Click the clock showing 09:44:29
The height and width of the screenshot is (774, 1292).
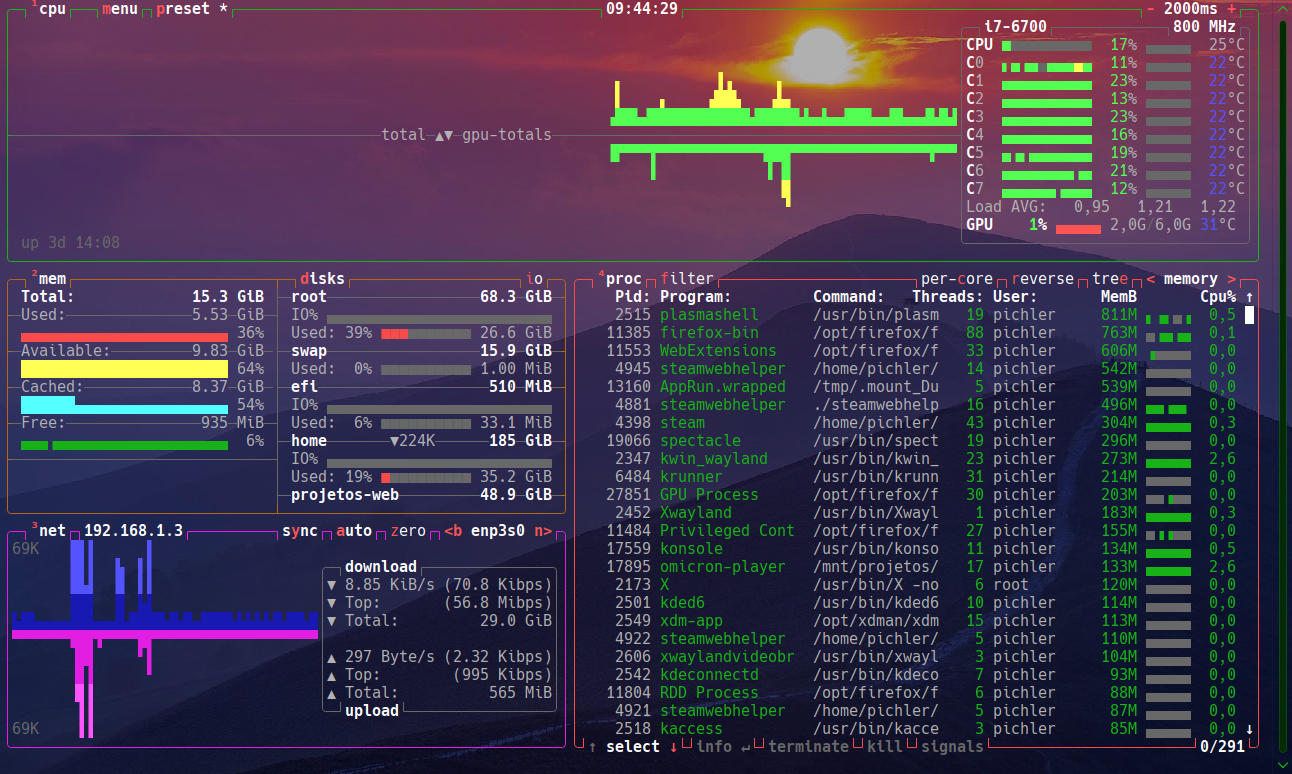point(642,9)
